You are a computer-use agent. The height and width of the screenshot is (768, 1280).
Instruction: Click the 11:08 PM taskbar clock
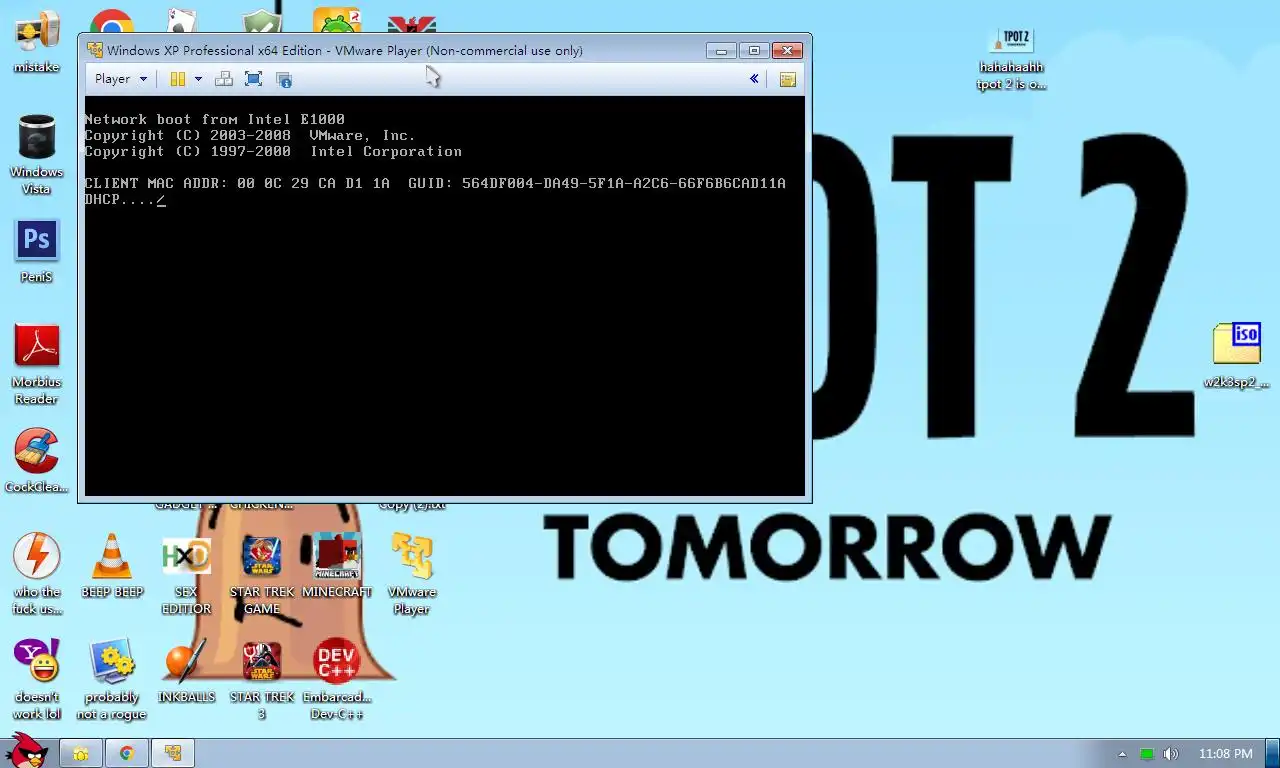[1225, 754]
